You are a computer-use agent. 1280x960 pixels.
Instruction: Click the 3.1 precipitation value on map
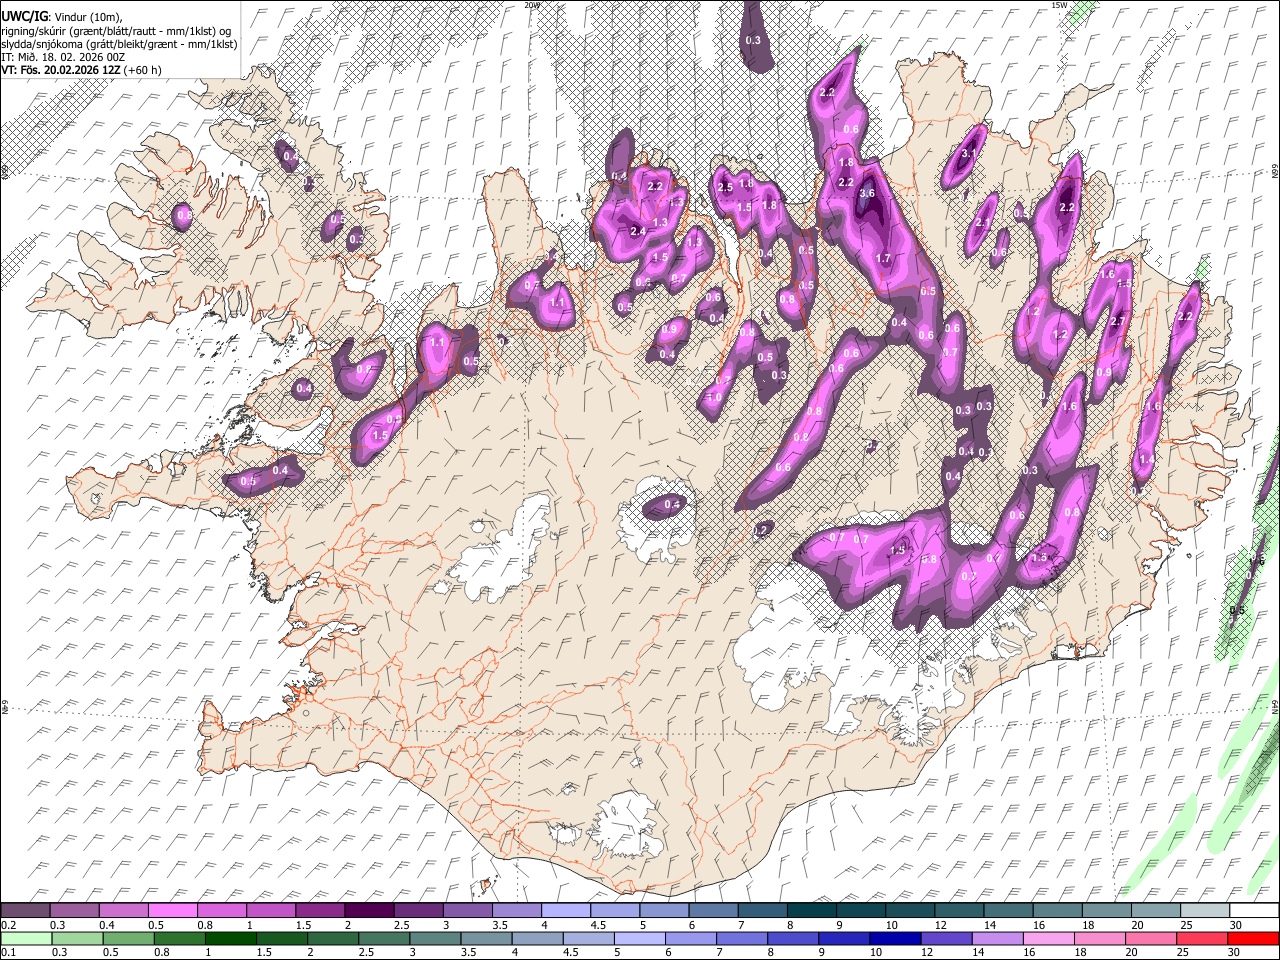968,154
